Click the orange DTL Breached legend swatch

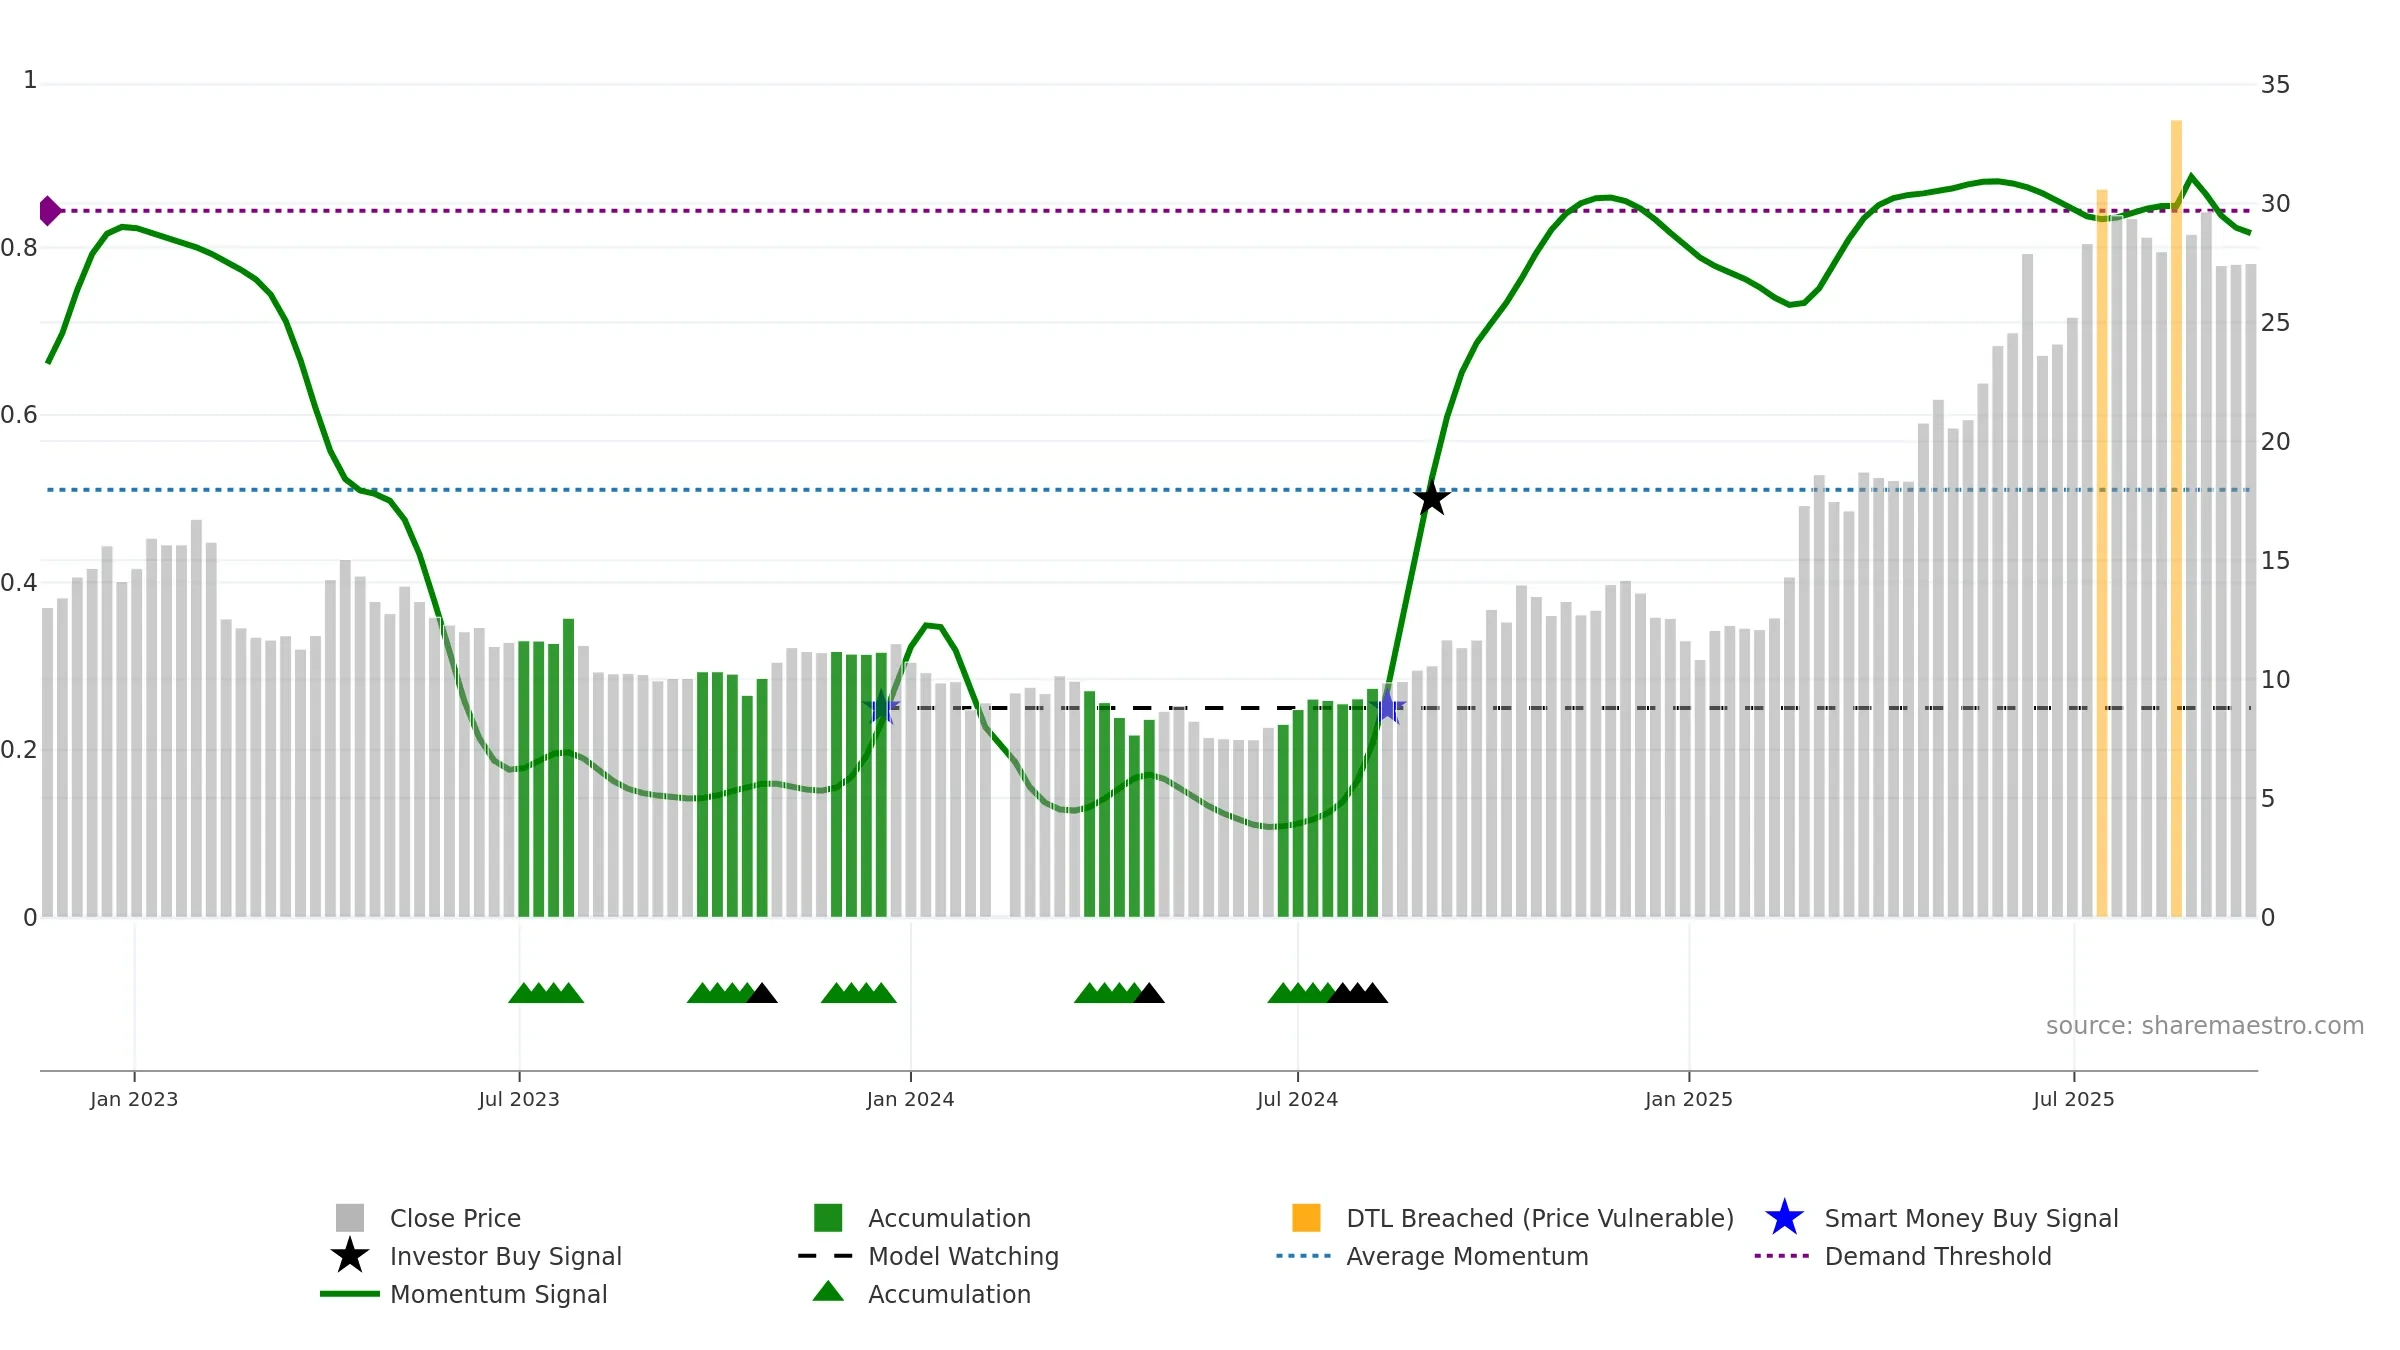click(x=1306, y=1218)
